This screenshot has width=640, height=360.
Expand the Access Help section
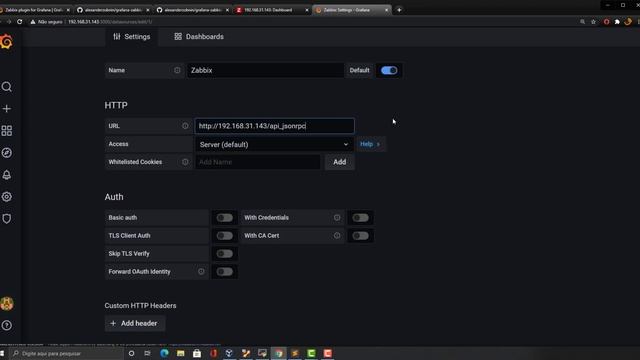[x=370, y=144]
